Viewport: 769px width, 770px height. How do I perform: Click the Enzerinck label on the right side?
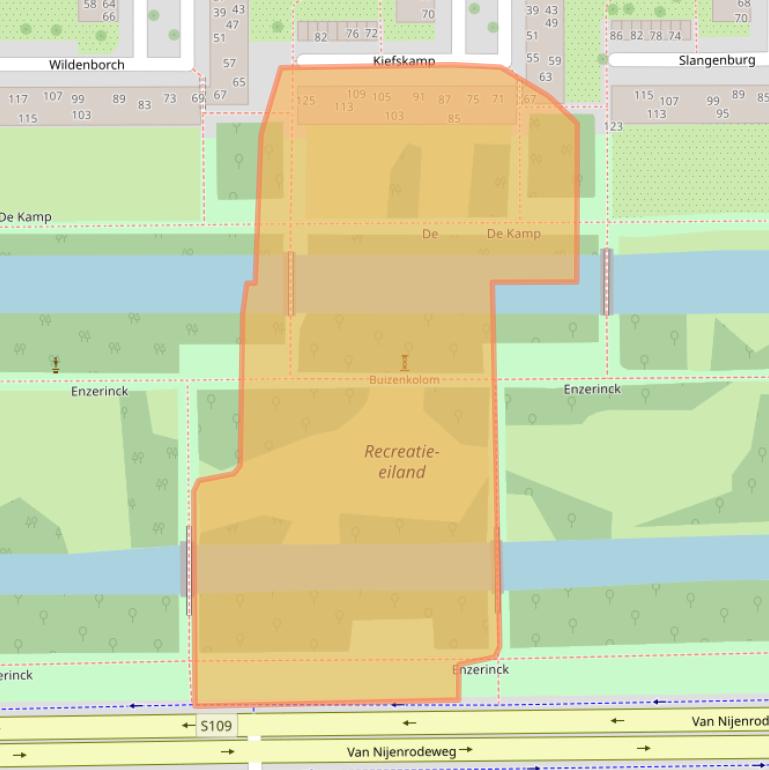click(x=592, y=389)
